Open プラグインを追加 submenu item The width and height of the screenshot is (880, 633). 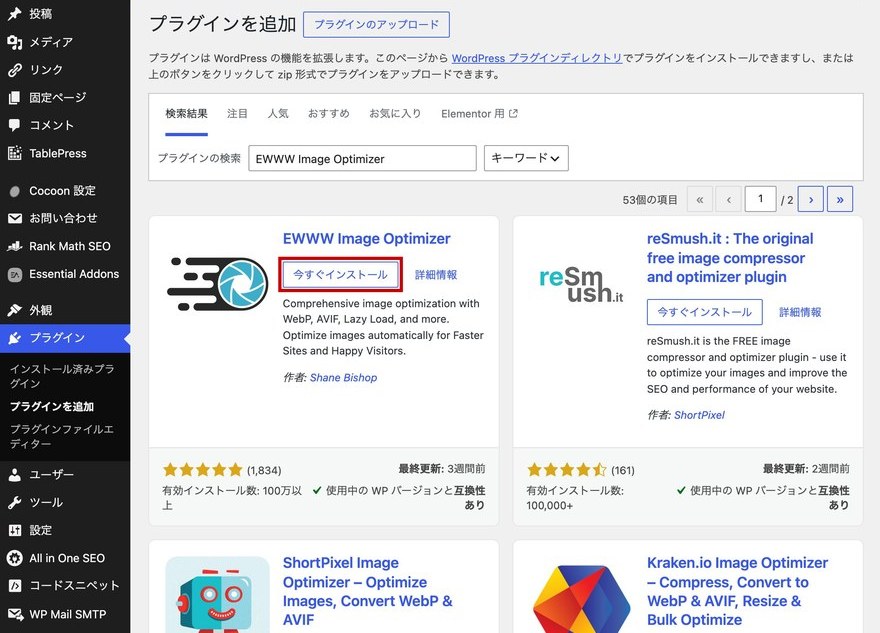tap(52, 407)
